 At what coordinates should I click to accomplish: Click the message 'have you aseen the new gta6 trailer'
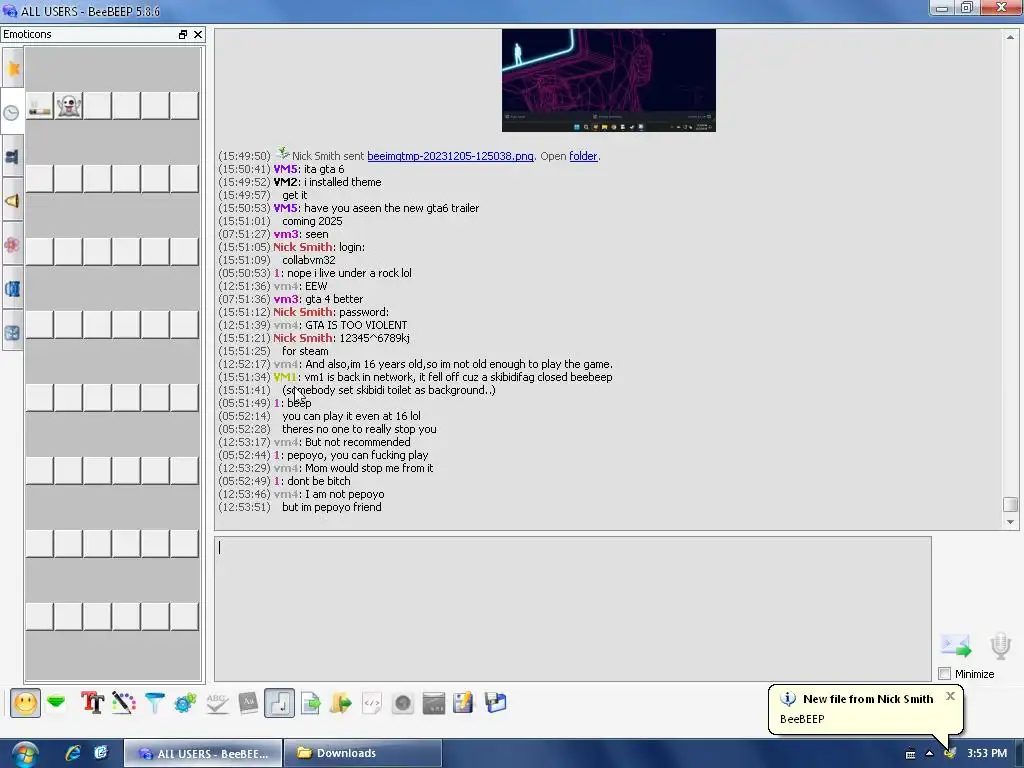391,208
